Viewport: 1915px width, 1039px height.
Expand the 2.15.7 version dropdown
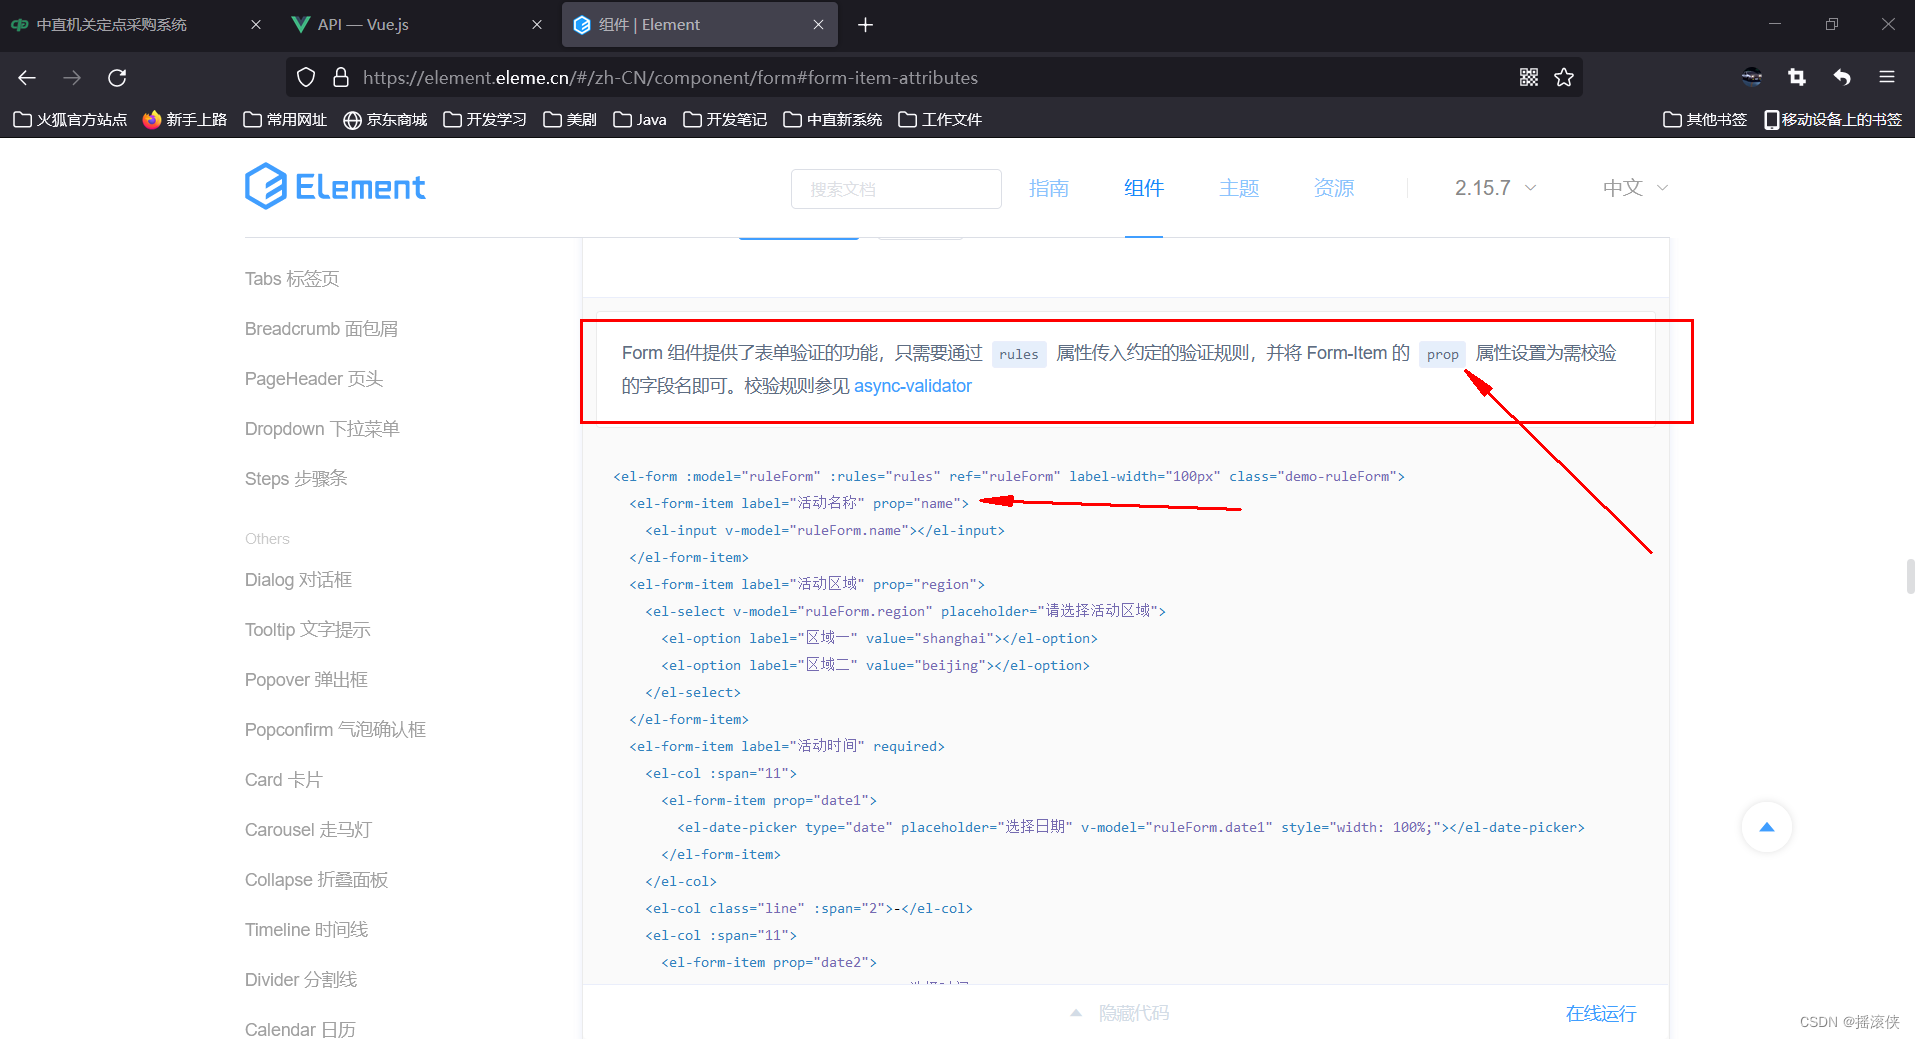(1495, 188)
